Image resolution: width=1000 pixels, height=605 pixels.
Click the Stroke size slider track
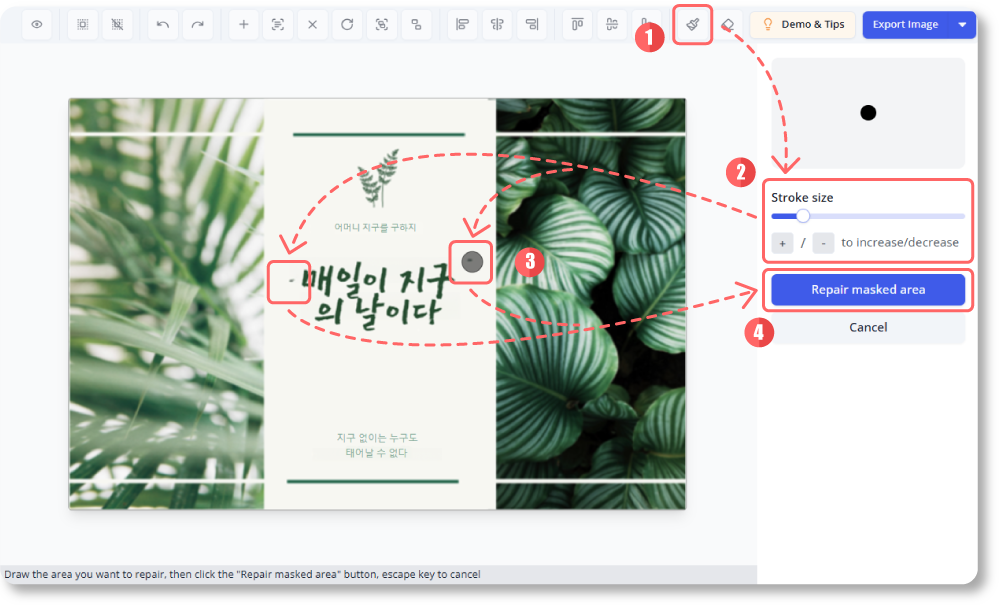(x=880, y=216)
